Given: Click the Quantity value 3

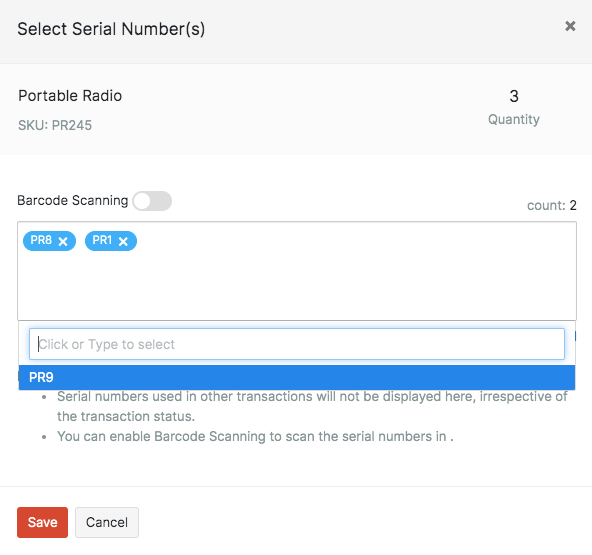Looking at the screenshot, I should tap(514, 96).
